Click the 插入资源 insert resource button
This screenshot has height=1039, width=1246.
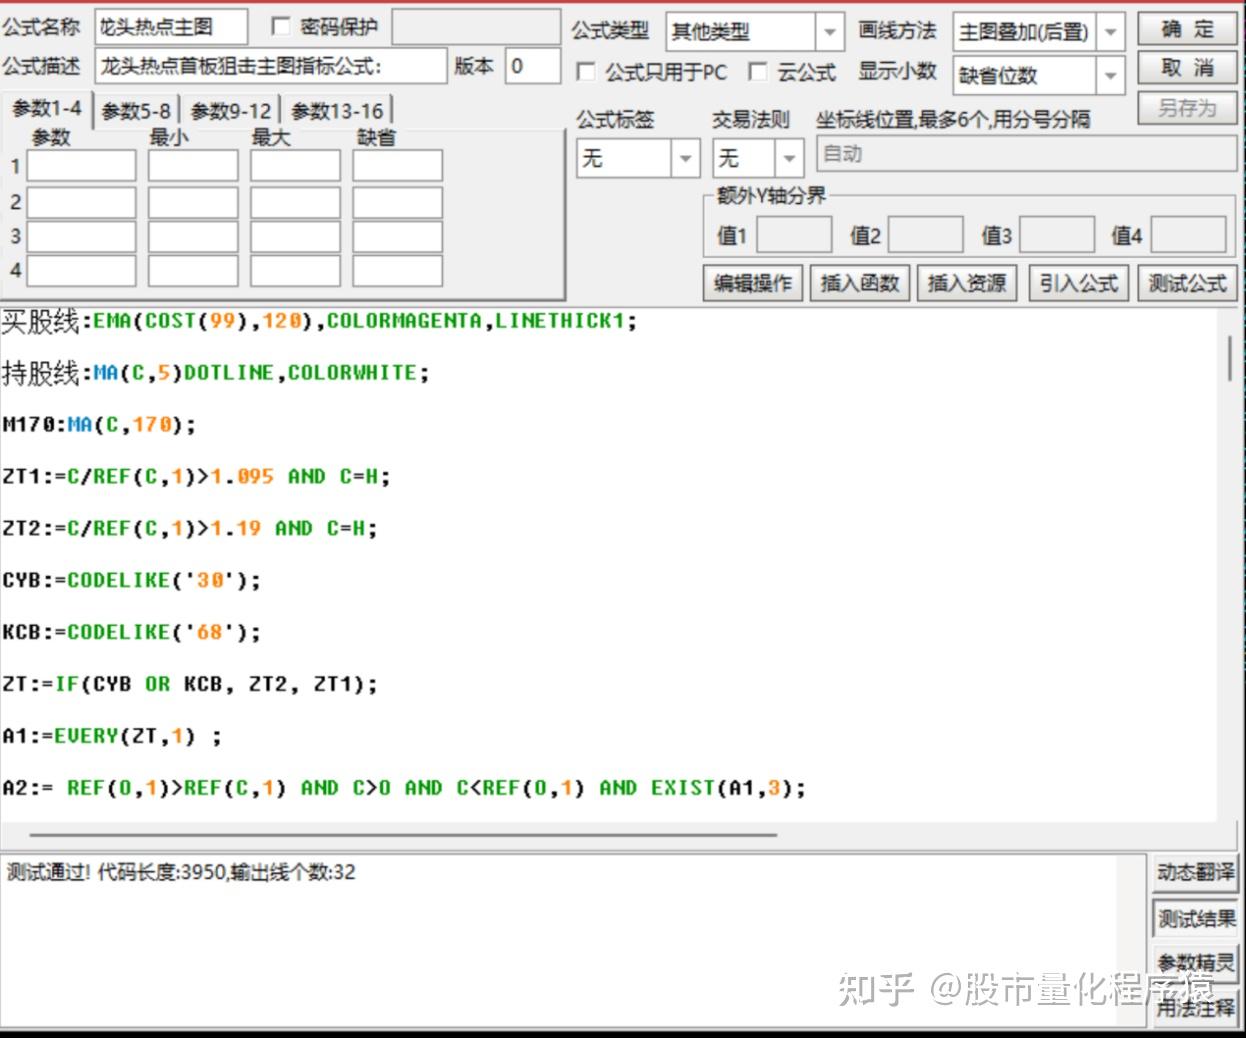967,283
